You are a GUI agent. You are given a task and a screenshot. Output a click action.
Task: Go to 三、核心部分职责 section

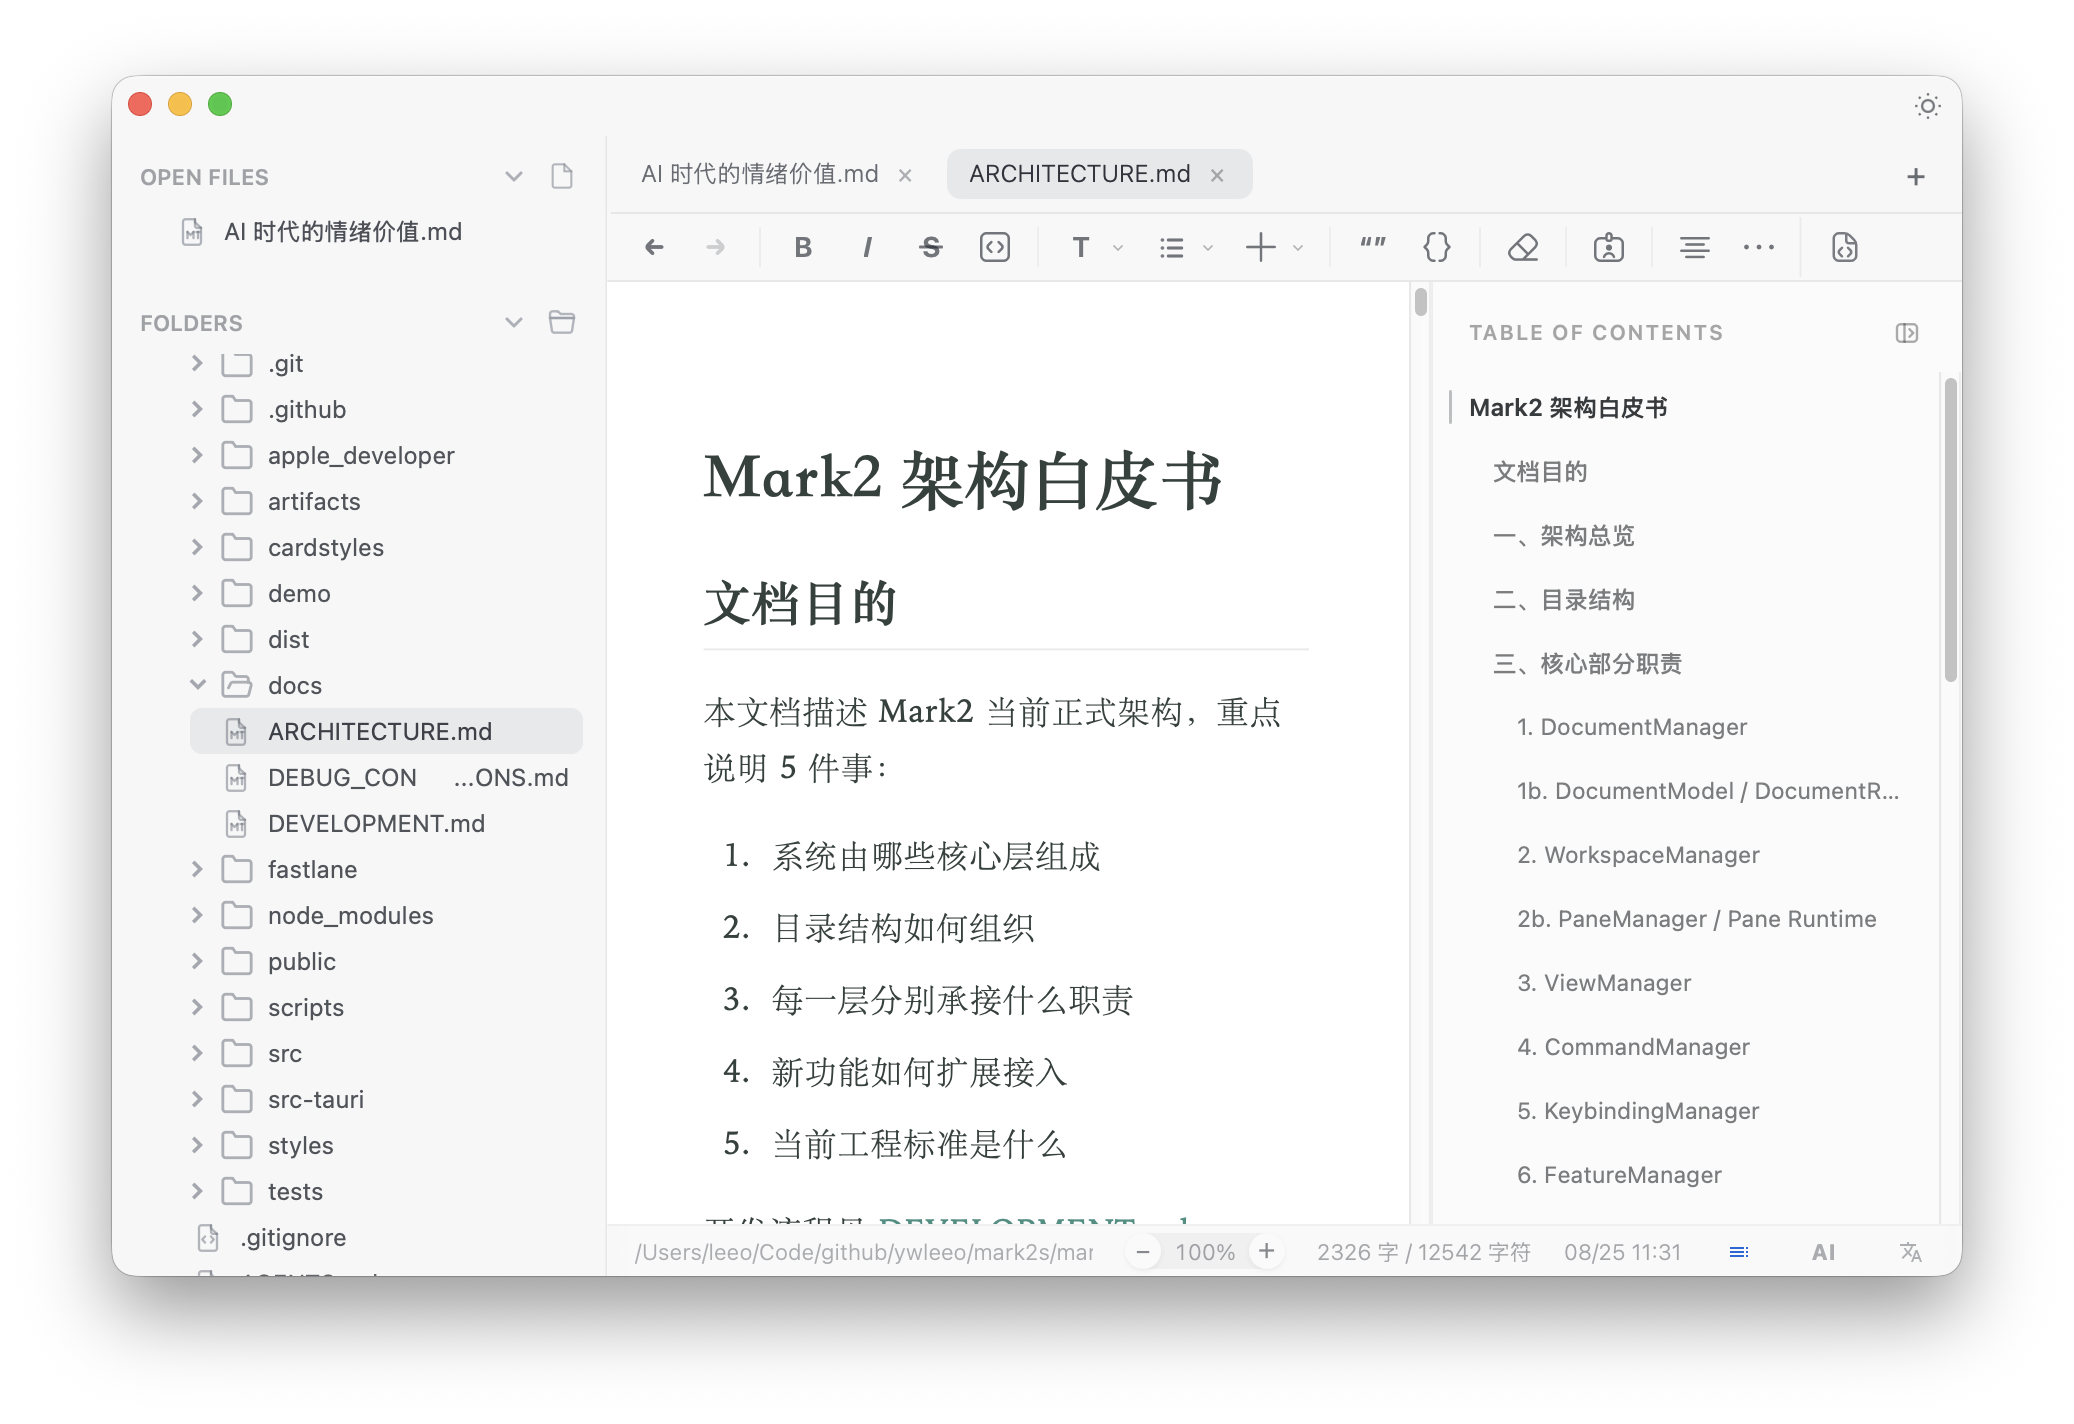pos(1587,664)
